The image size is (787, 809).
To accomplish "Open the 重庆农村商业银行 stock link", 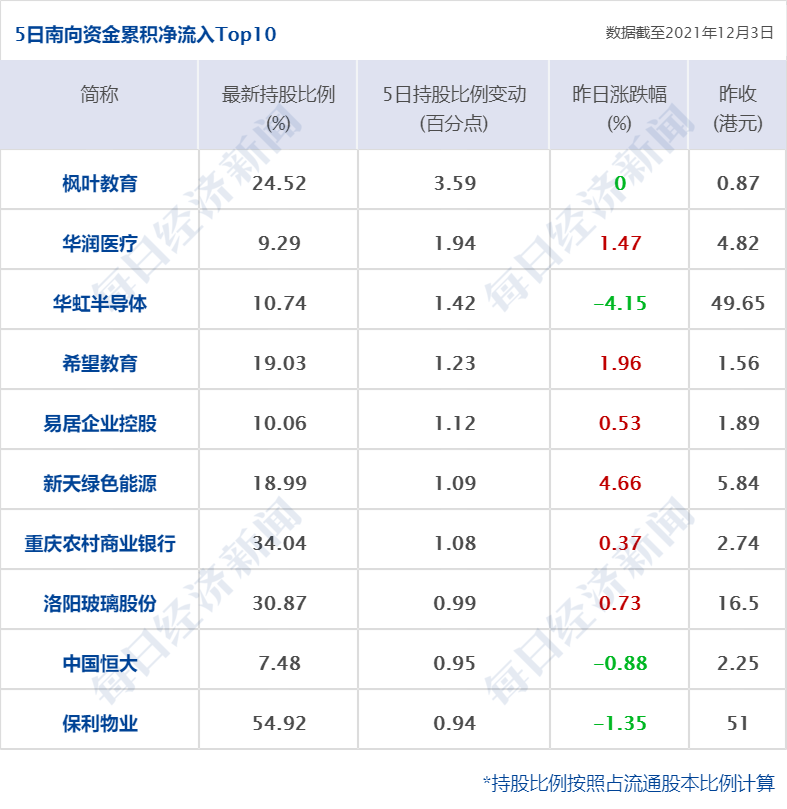I will [100, 543].
